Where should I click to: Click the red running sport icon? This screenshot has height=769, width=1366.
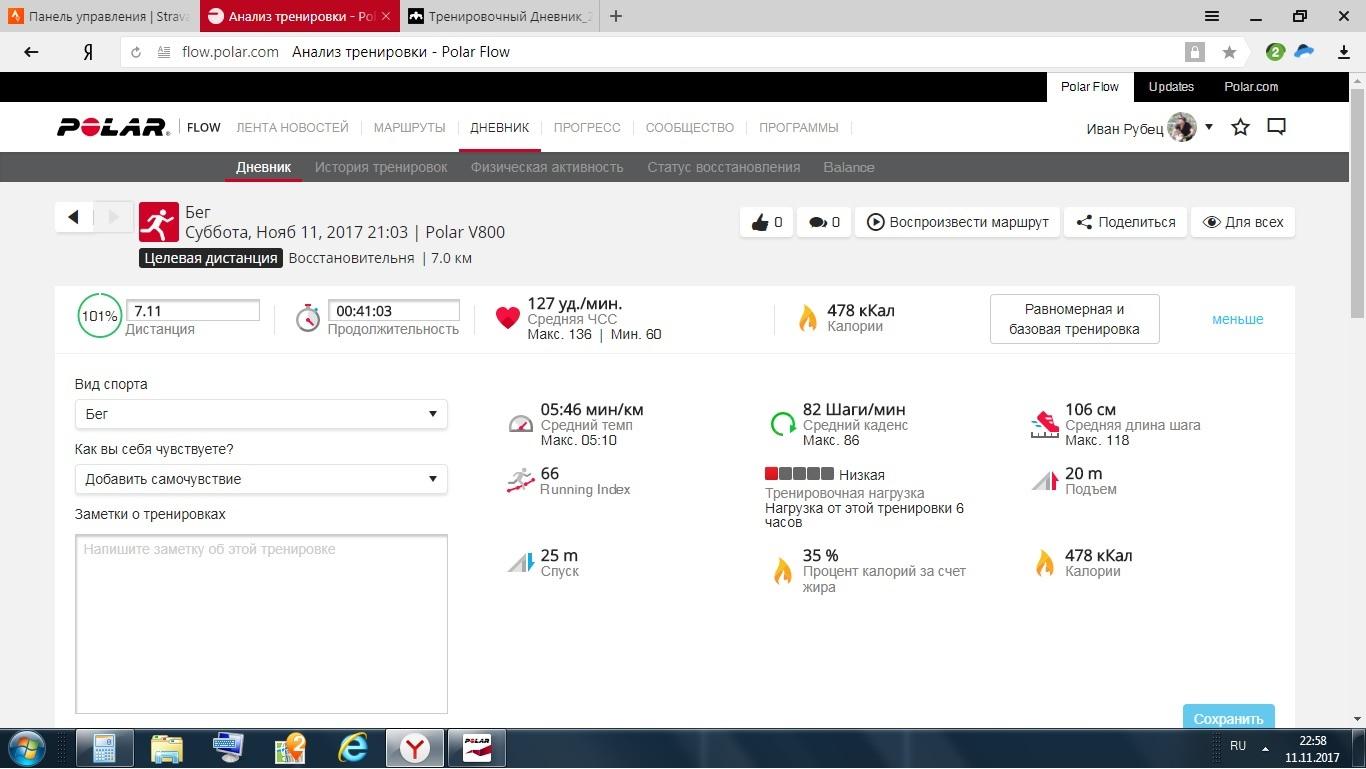pos(158,222)
